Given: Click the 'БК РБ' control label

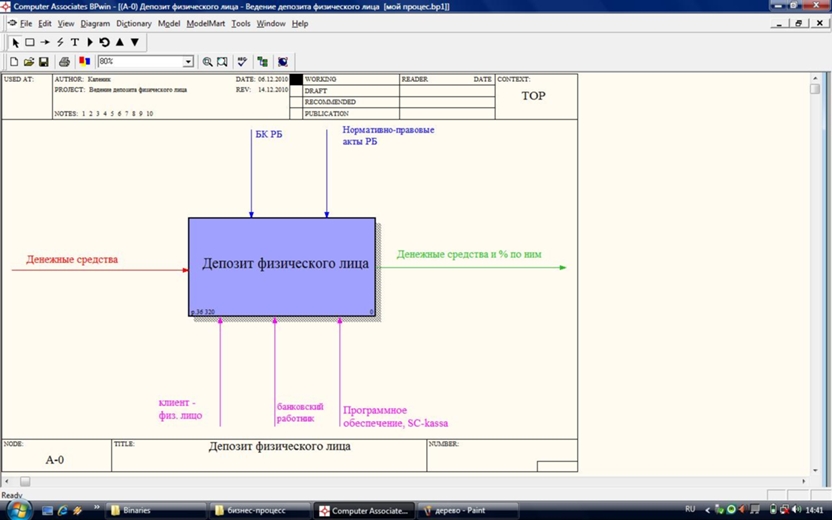Looking at the screenshot, I should [269, 135].
